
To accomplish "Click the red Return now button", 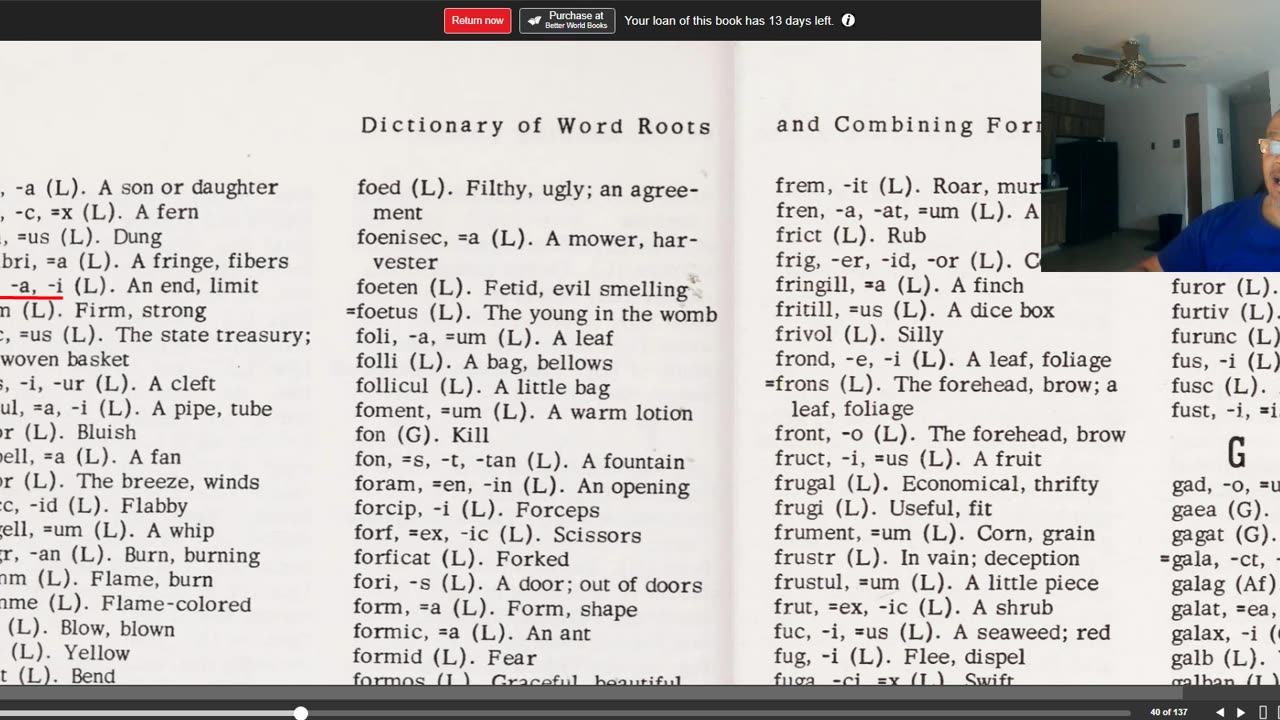I will coord(477,20).
